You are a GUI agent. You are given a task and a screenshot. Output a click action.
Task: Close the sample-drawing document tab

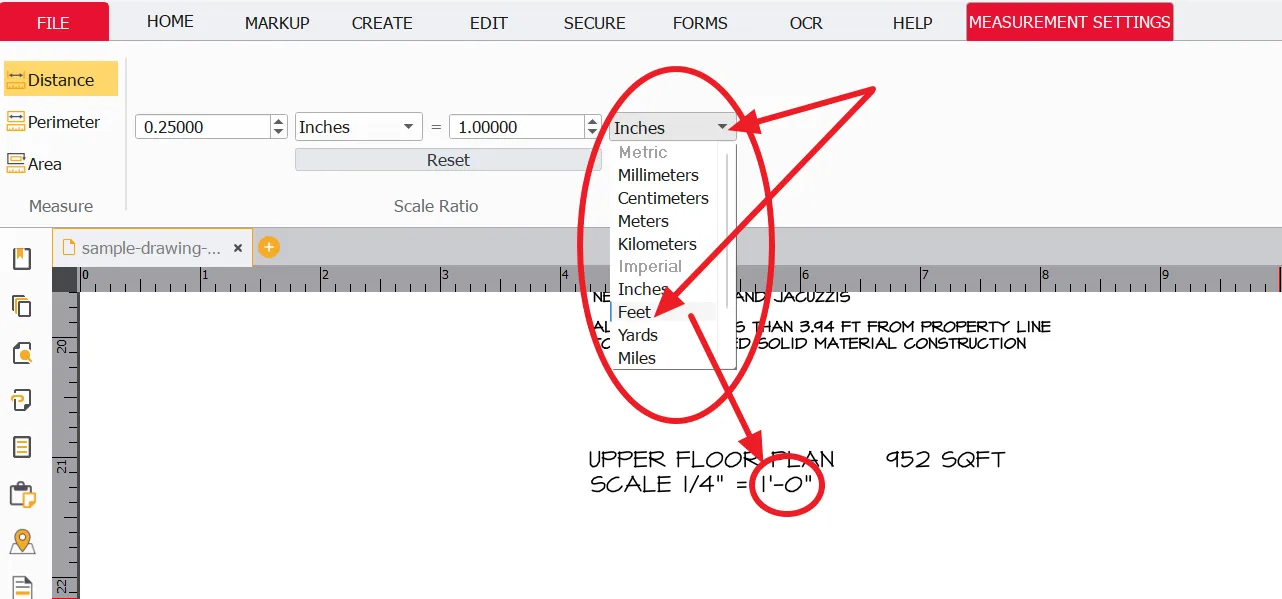coord(238,248)
